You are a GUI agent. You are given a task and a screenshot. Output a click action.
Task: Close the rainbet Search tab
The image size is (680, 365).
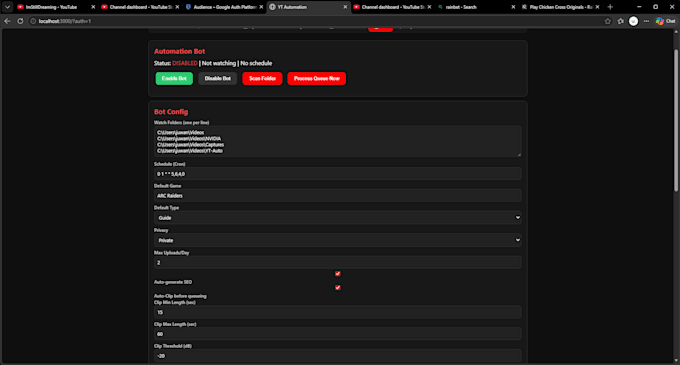pos(513,7)
